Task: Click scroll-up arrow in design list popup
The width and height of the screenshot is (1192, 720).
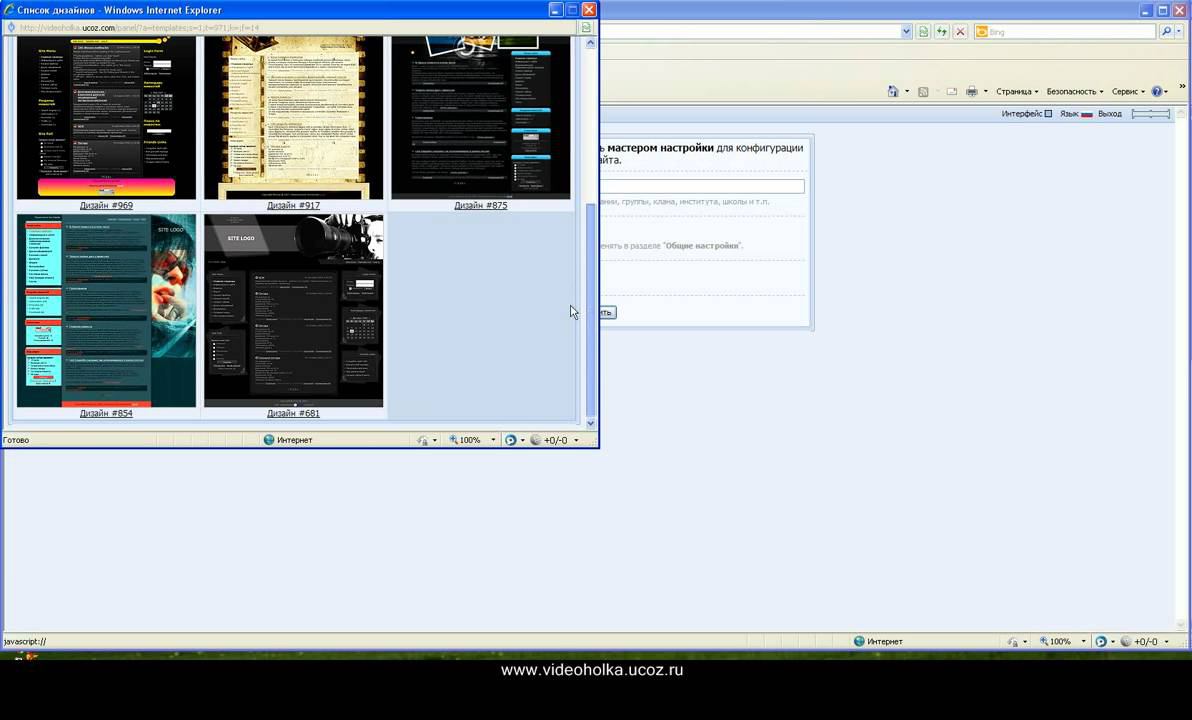Action: pos(591,43)
